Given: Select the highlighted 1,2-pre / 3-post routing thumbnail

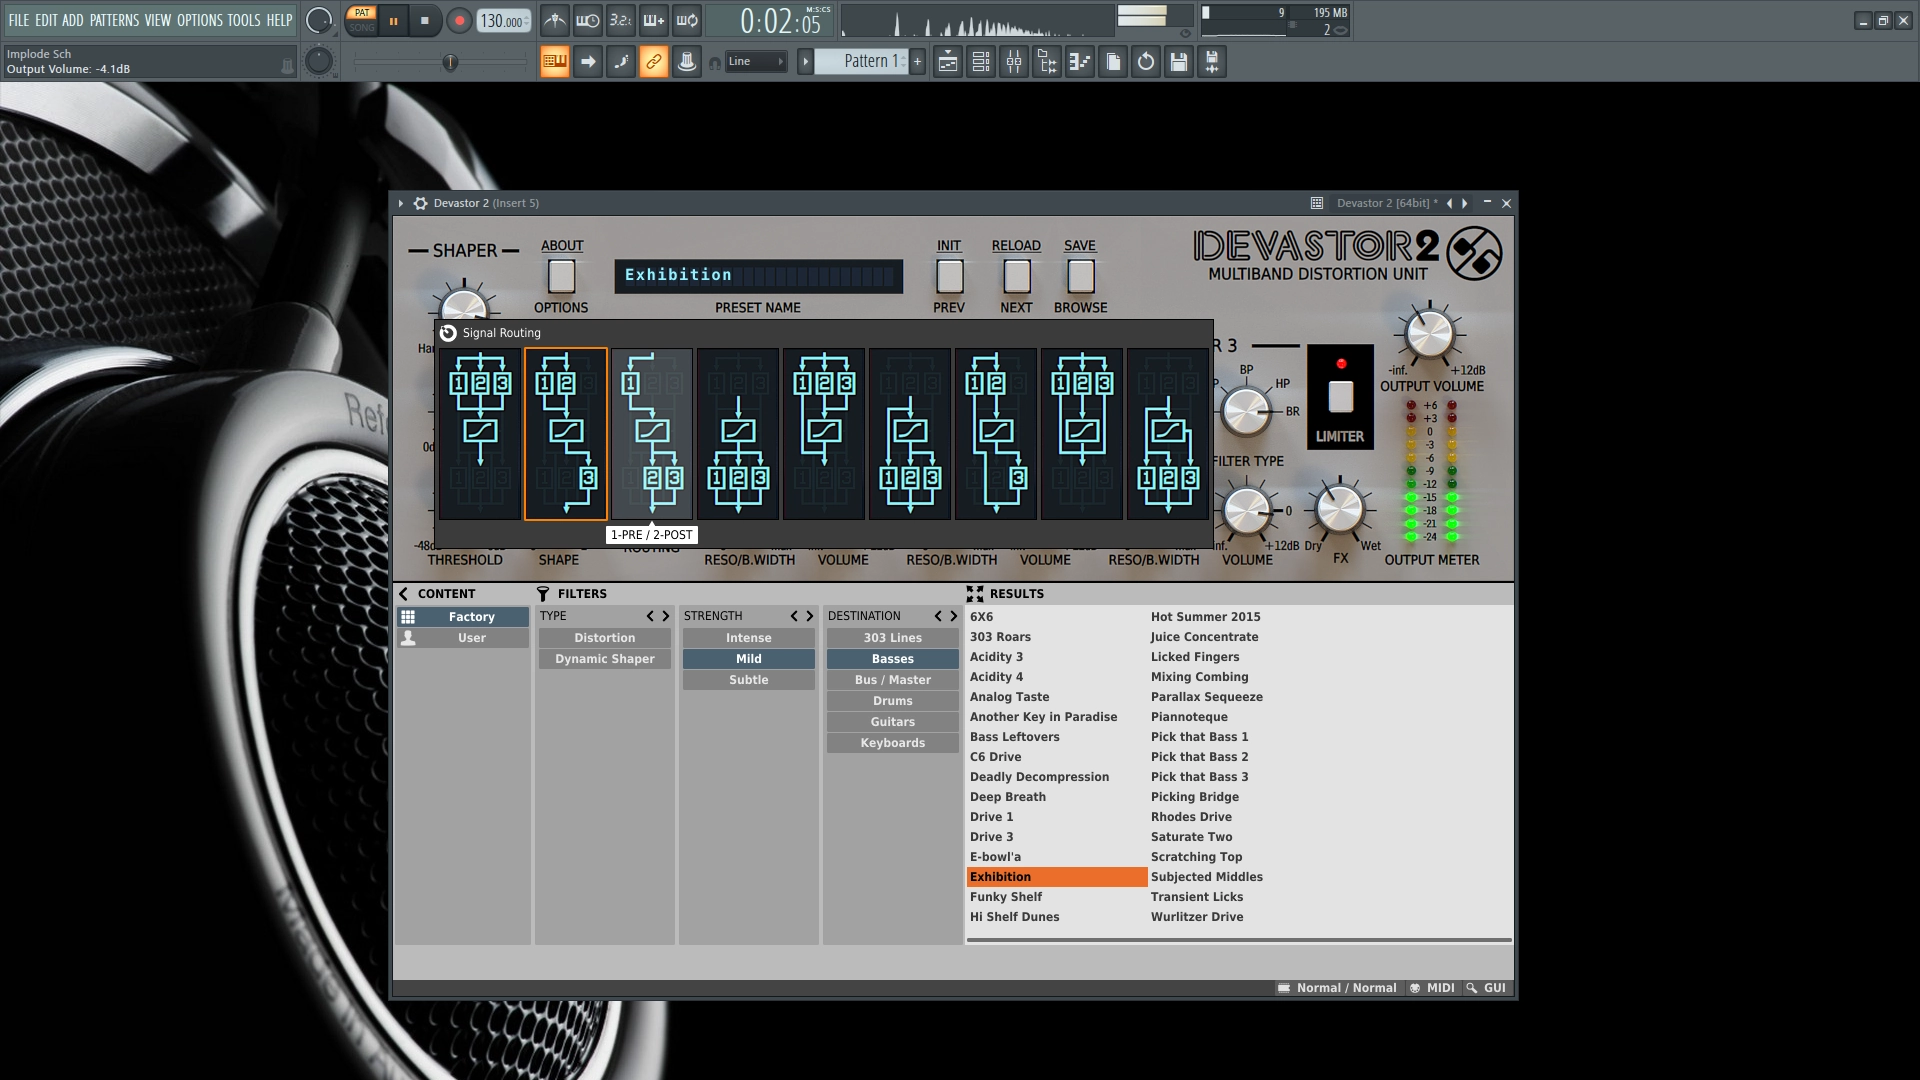Looking at the screenshot, I should coord(566,434).
